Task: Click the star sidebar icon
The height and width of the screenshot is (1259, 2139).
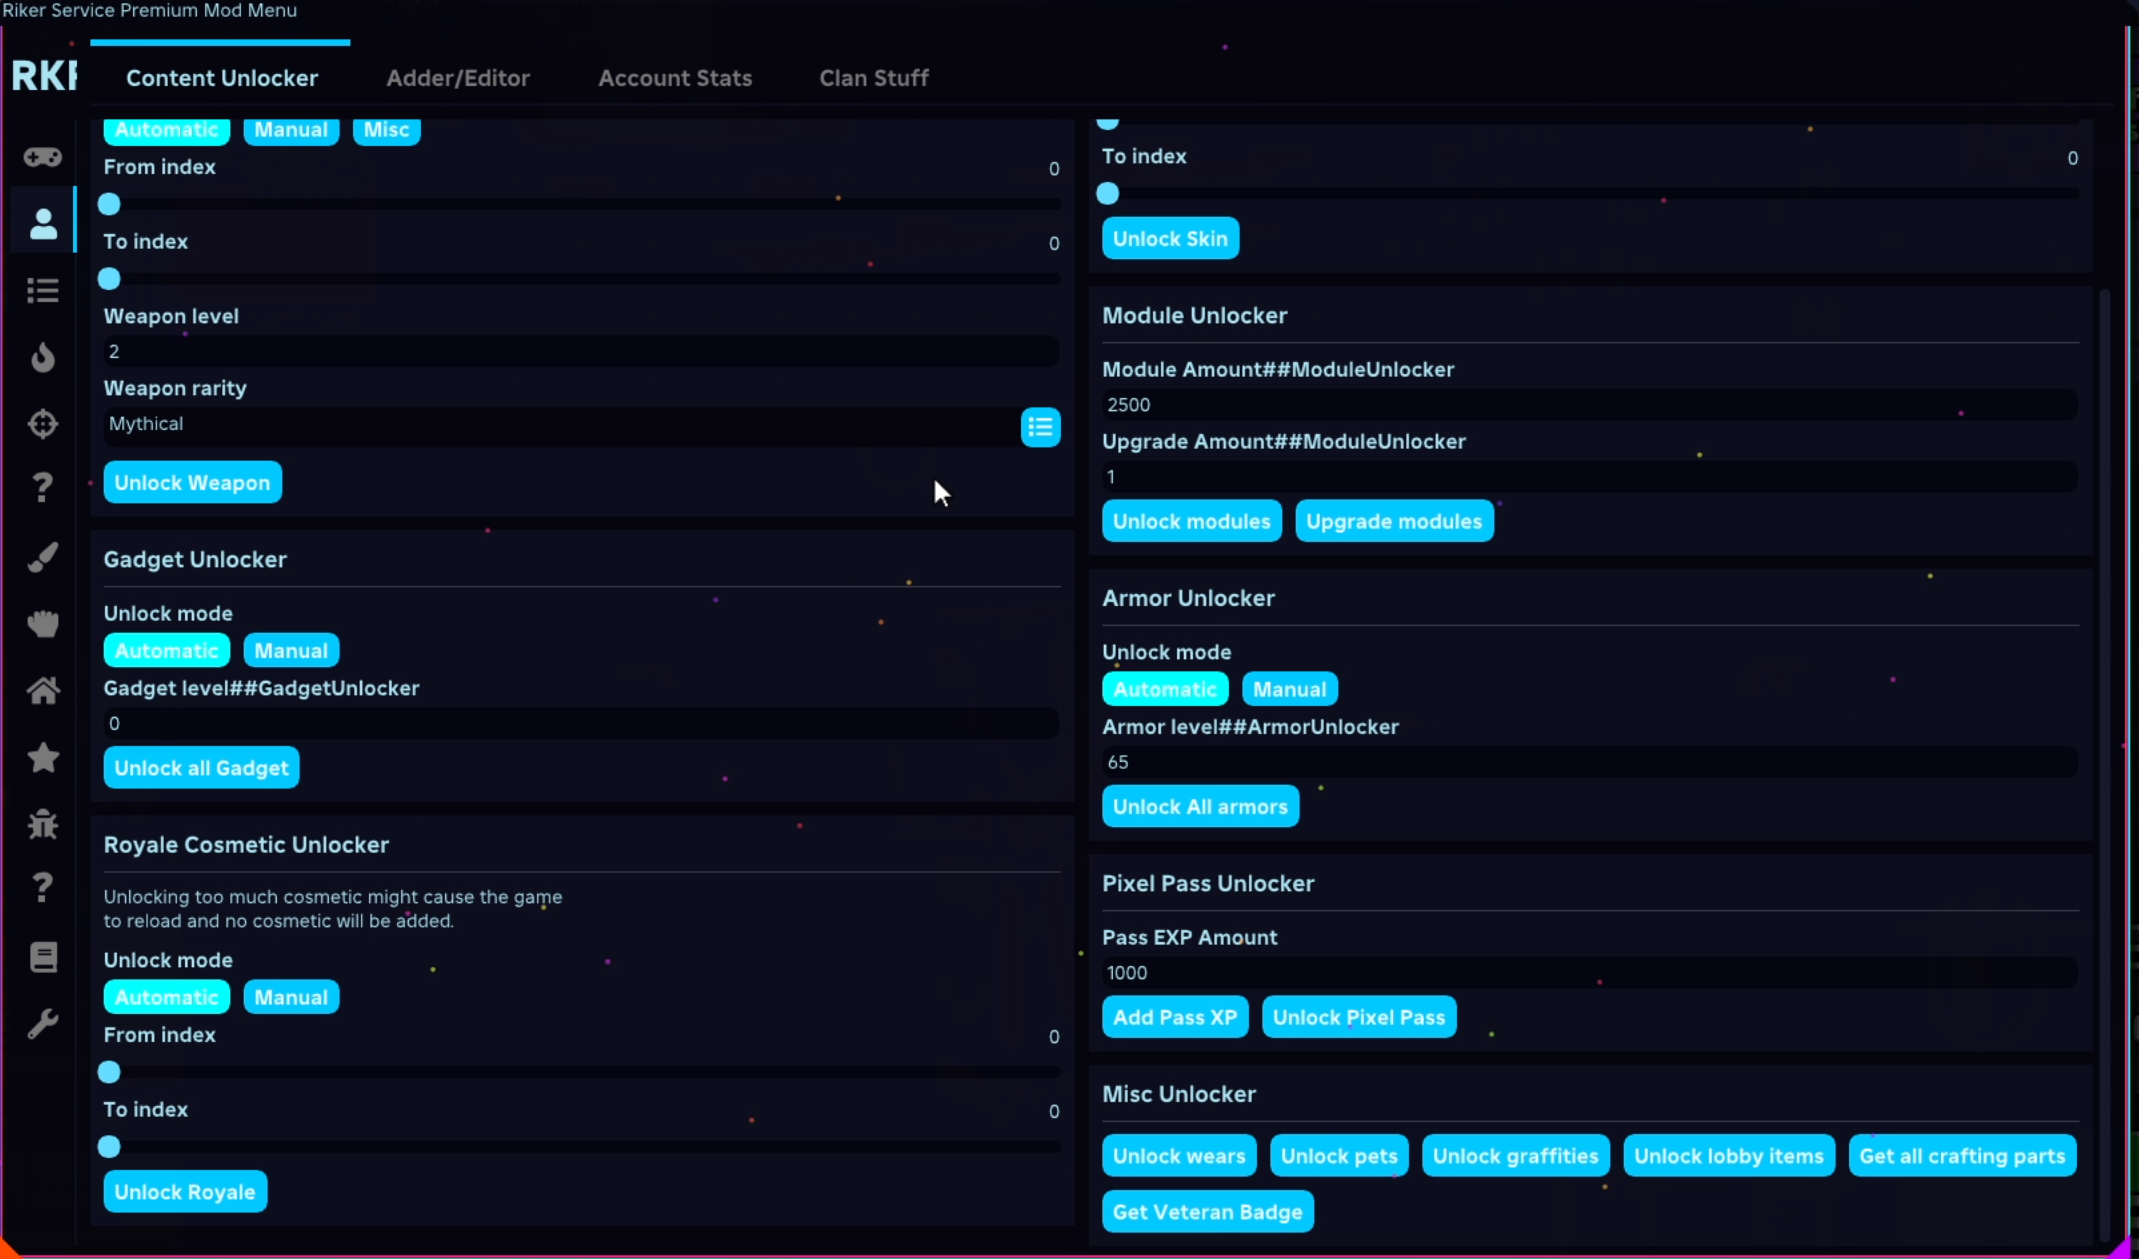Action: pyautogui.click(x=42, y=757)
